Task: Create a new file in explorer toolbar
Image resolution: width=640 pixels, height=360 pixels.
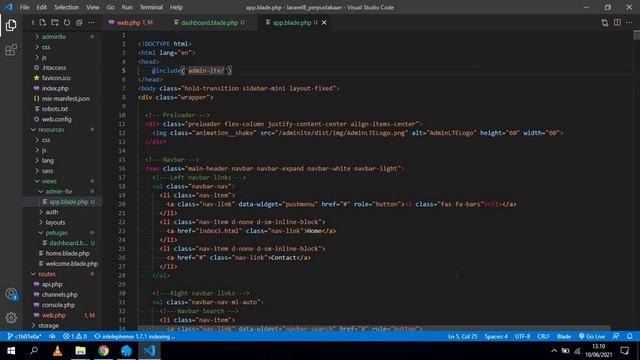Action: pos(43,22)
